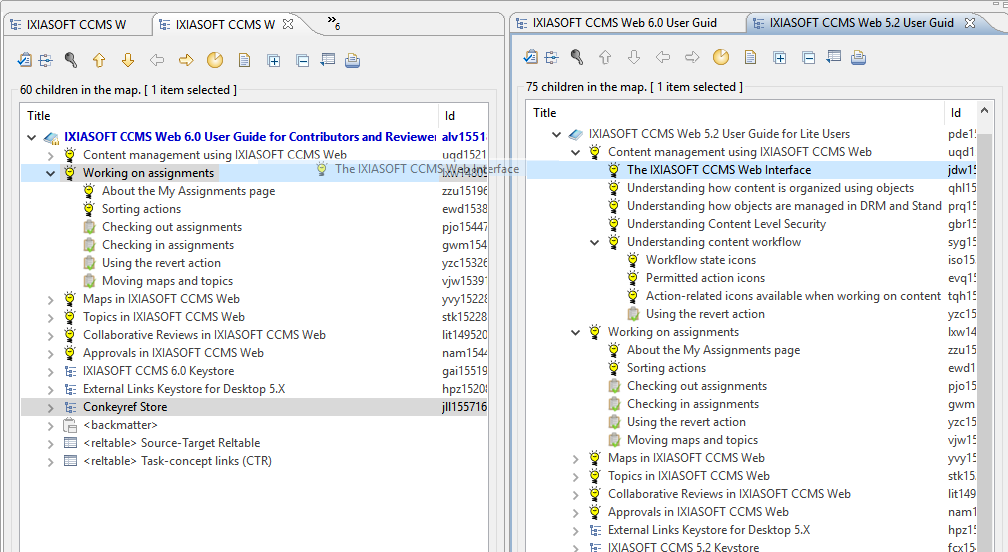Close the IXIASOFT CCMS Web 5.2 User Guid tab
Image resolution: width=1008 pixels, height=552 pixels.
[x=970, y=22]
